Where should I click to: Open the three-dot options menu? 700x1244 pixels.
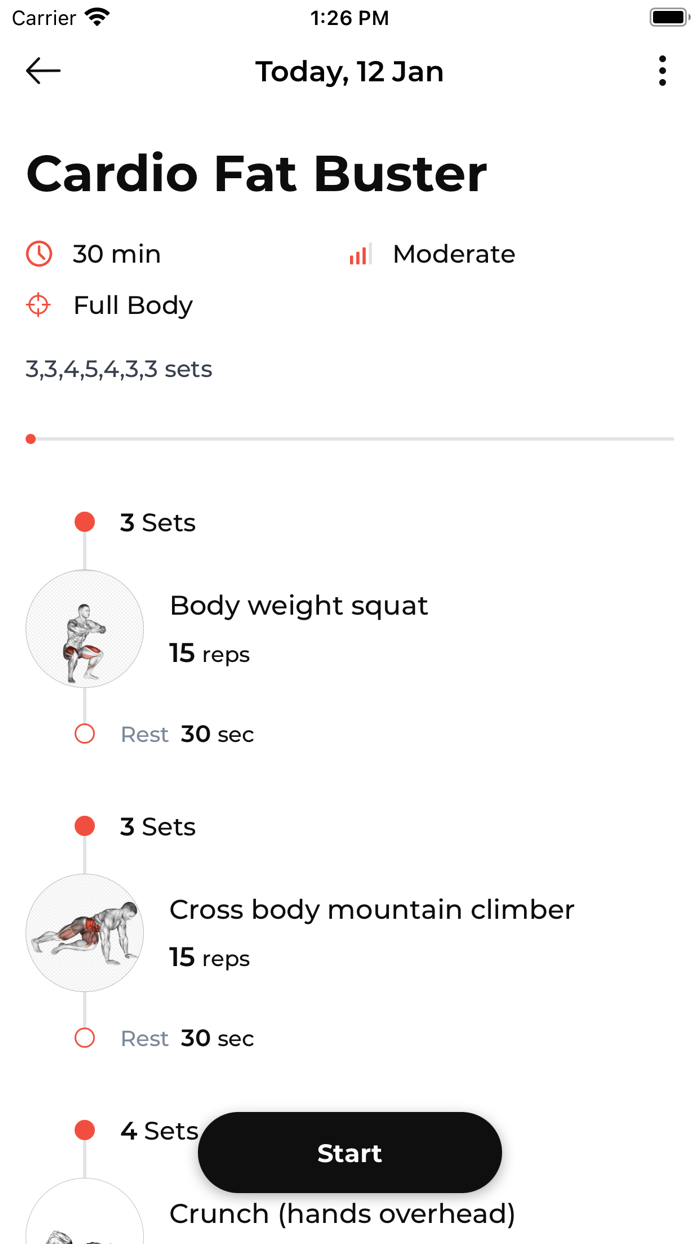coord(662,71)
